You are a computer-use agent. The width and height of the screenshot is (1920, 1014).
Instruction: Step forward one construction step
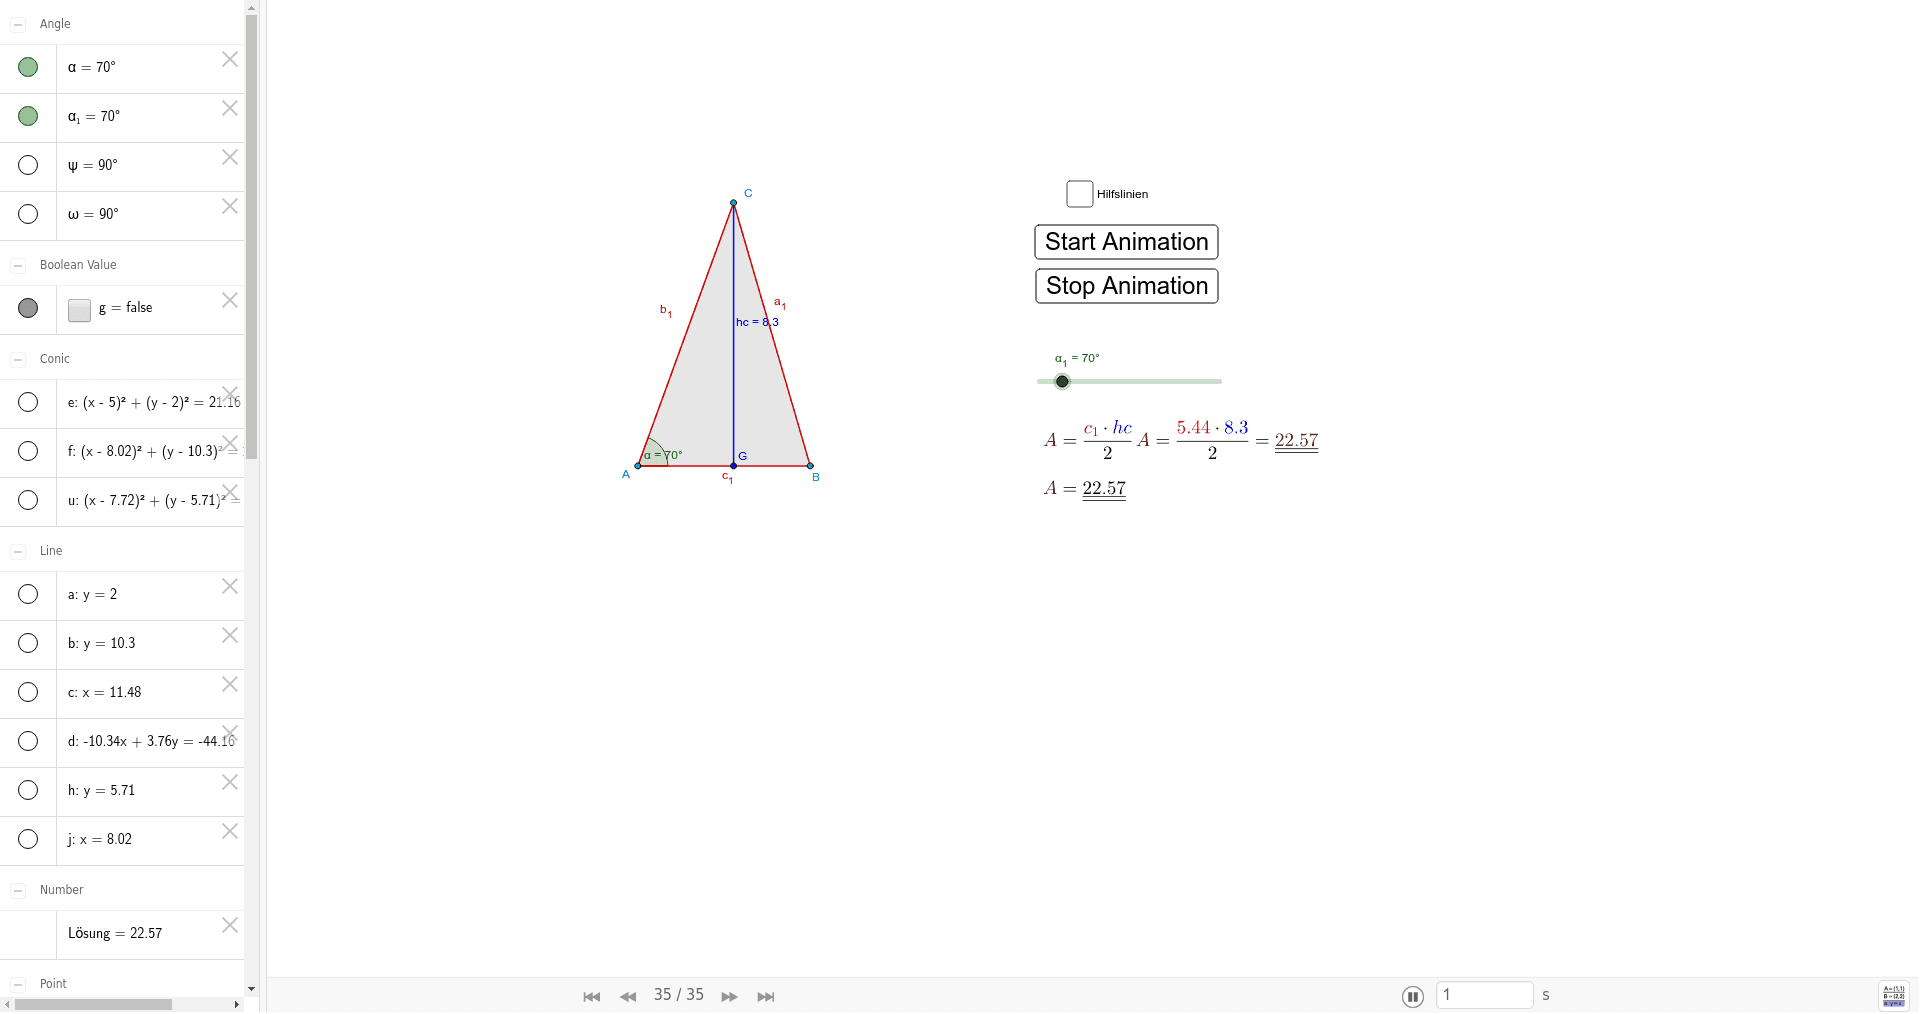(730, 997)
